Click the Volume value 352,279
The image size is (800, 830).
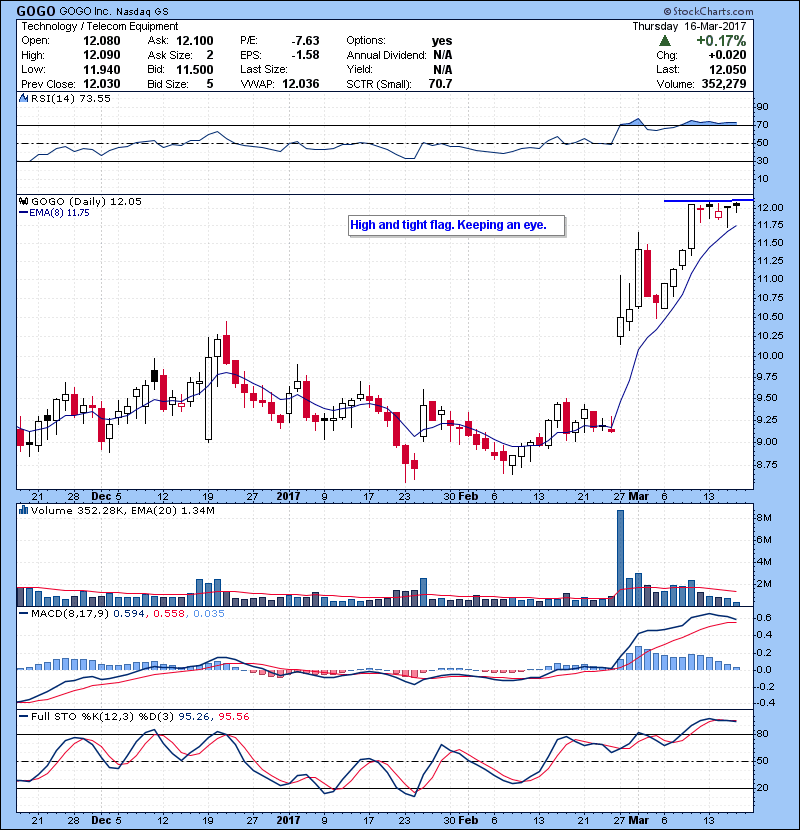[724, 84]
